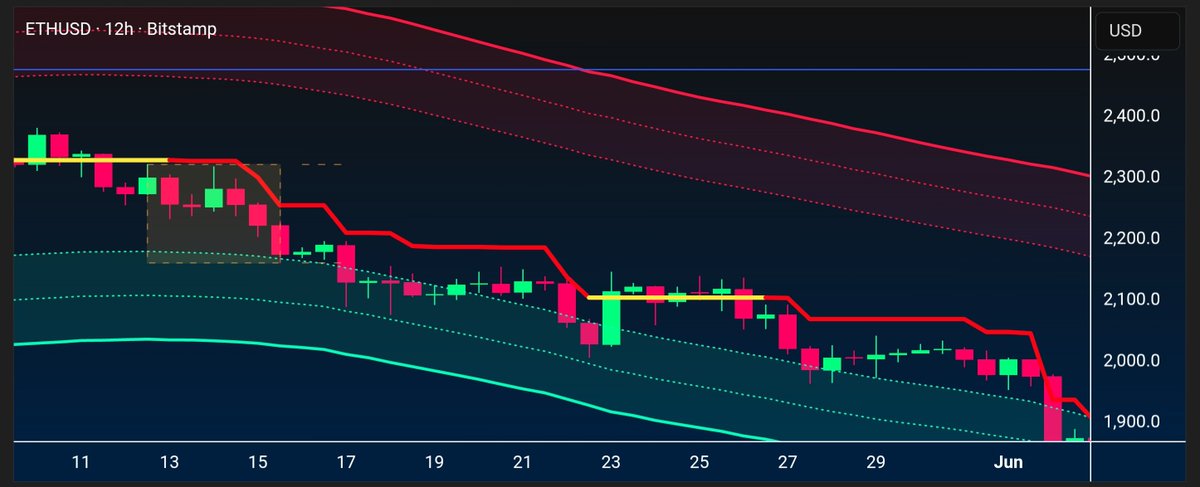This screenshot has height=487, width=1200.
Task: Click the date label 11
Action: [x=82, y=462]
